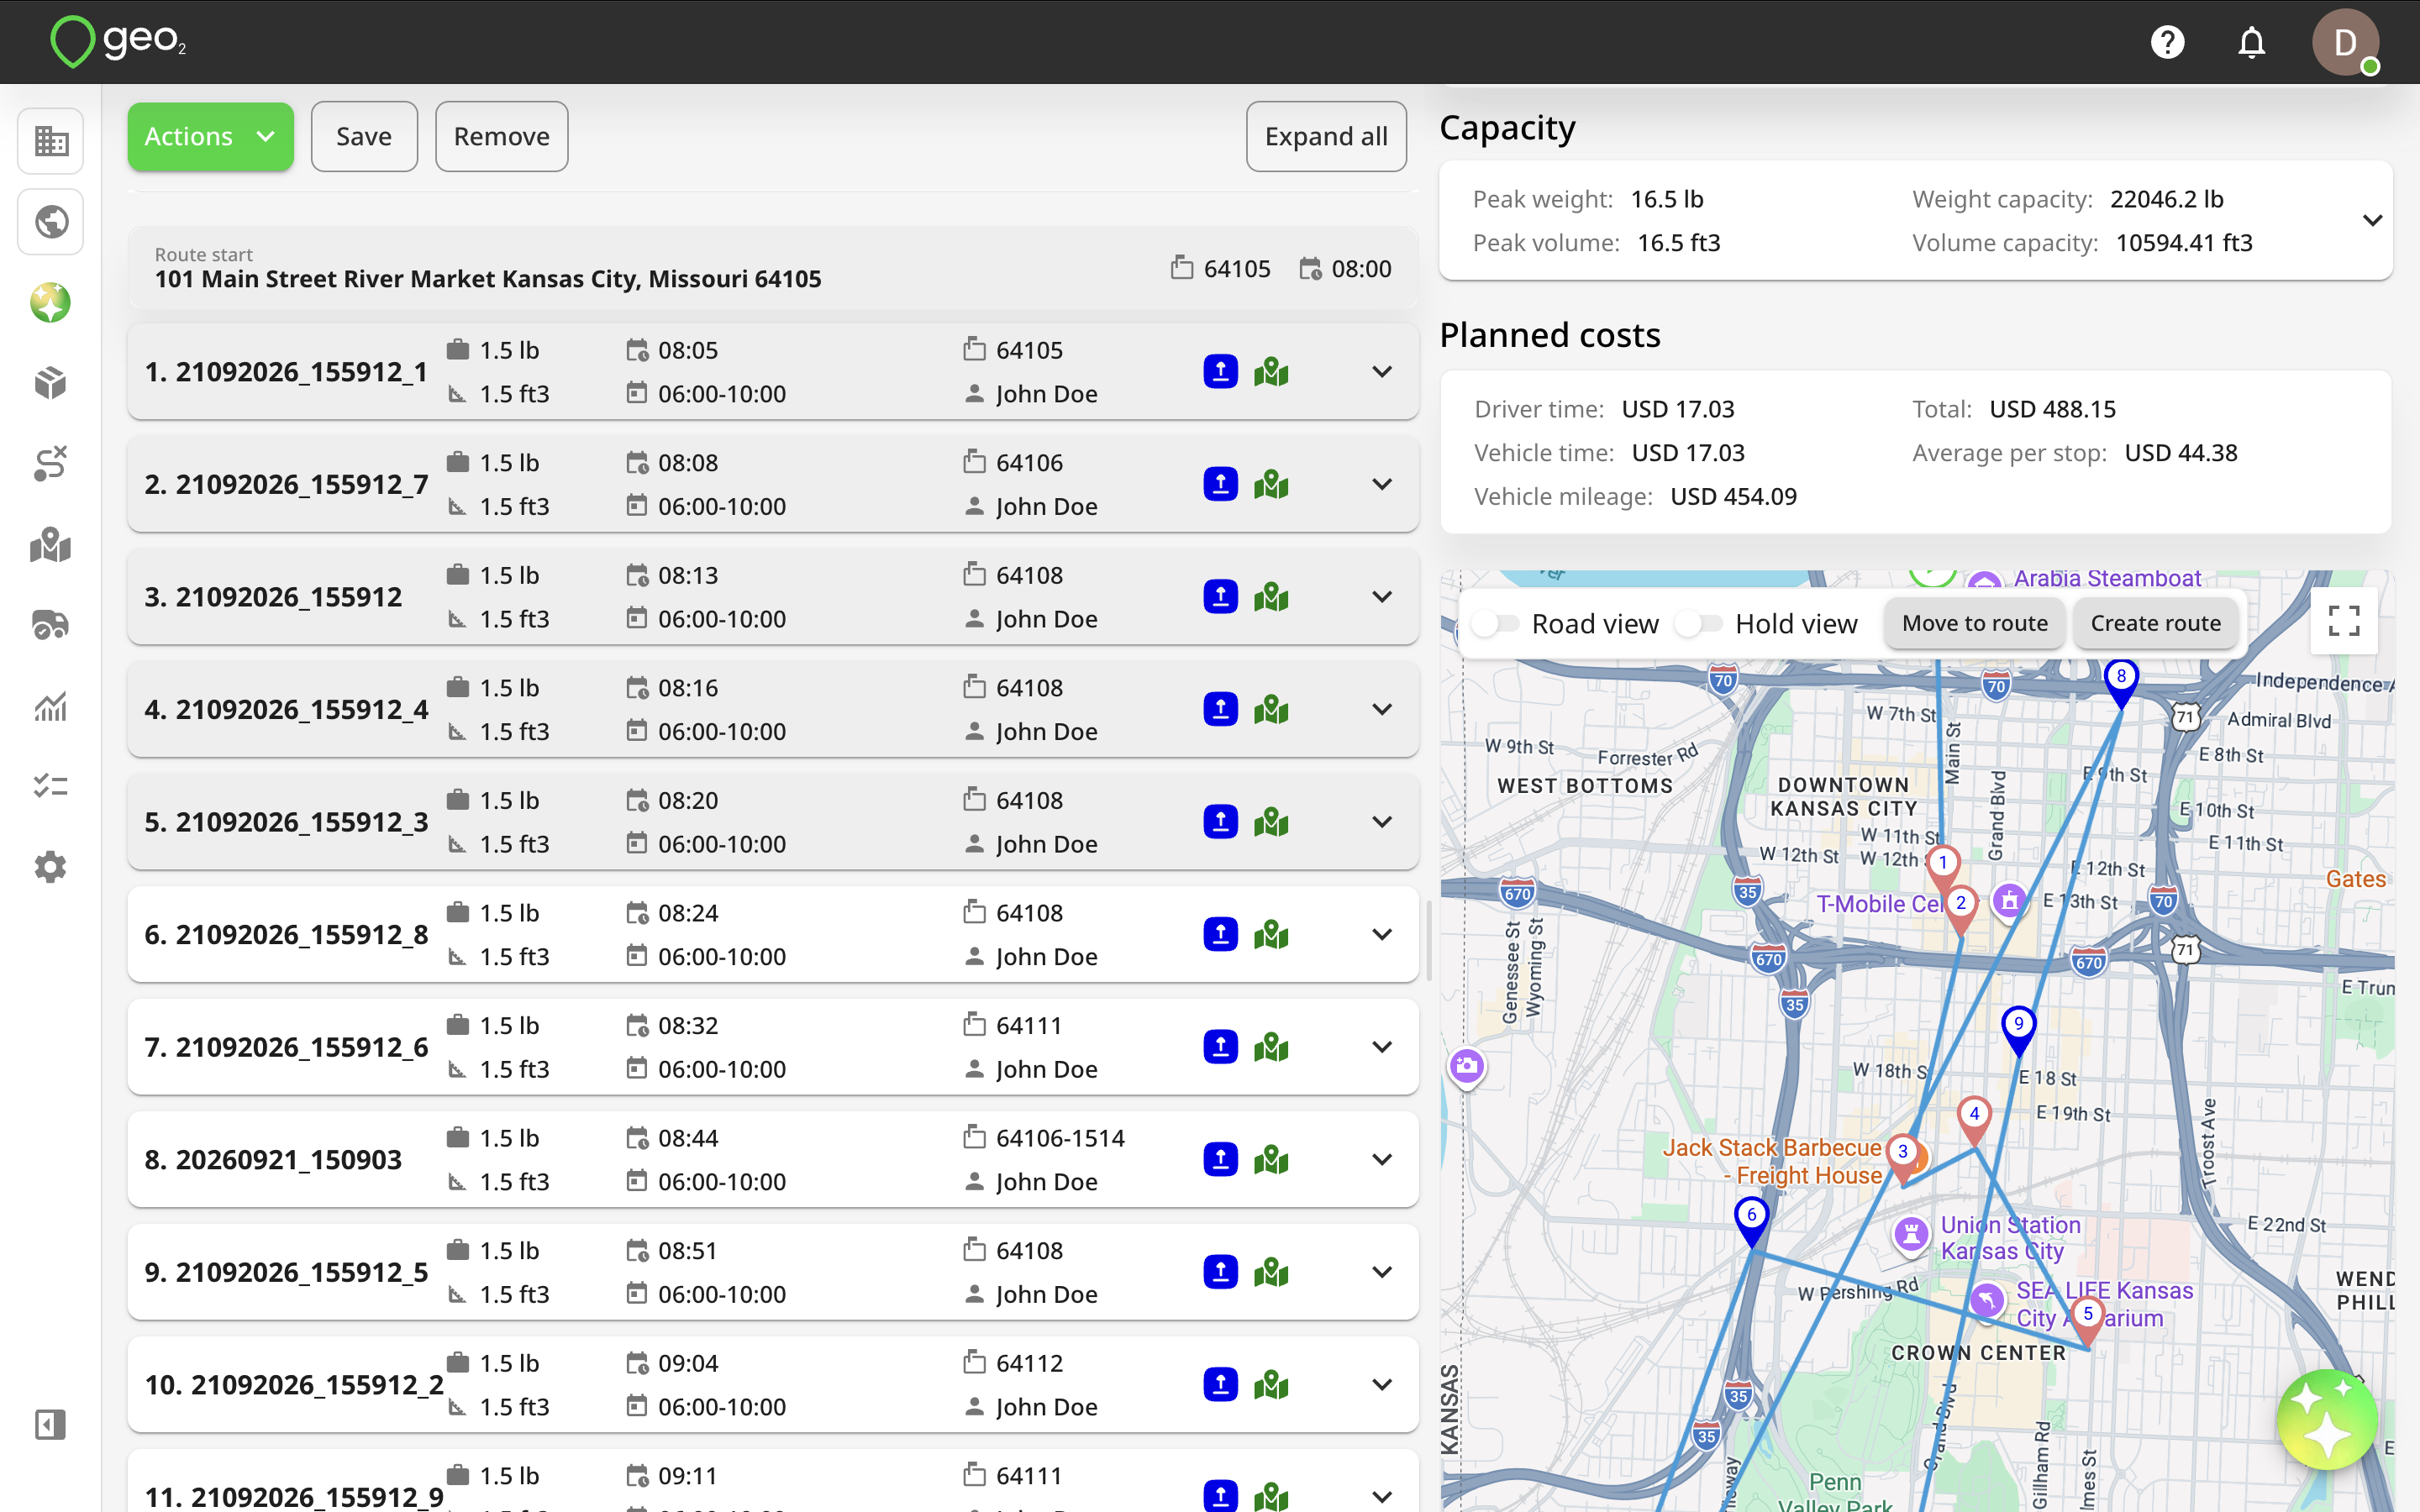Expand stop 3. 21092026_155912 row
The image size is (2420, 1512).
point(1382,597)
